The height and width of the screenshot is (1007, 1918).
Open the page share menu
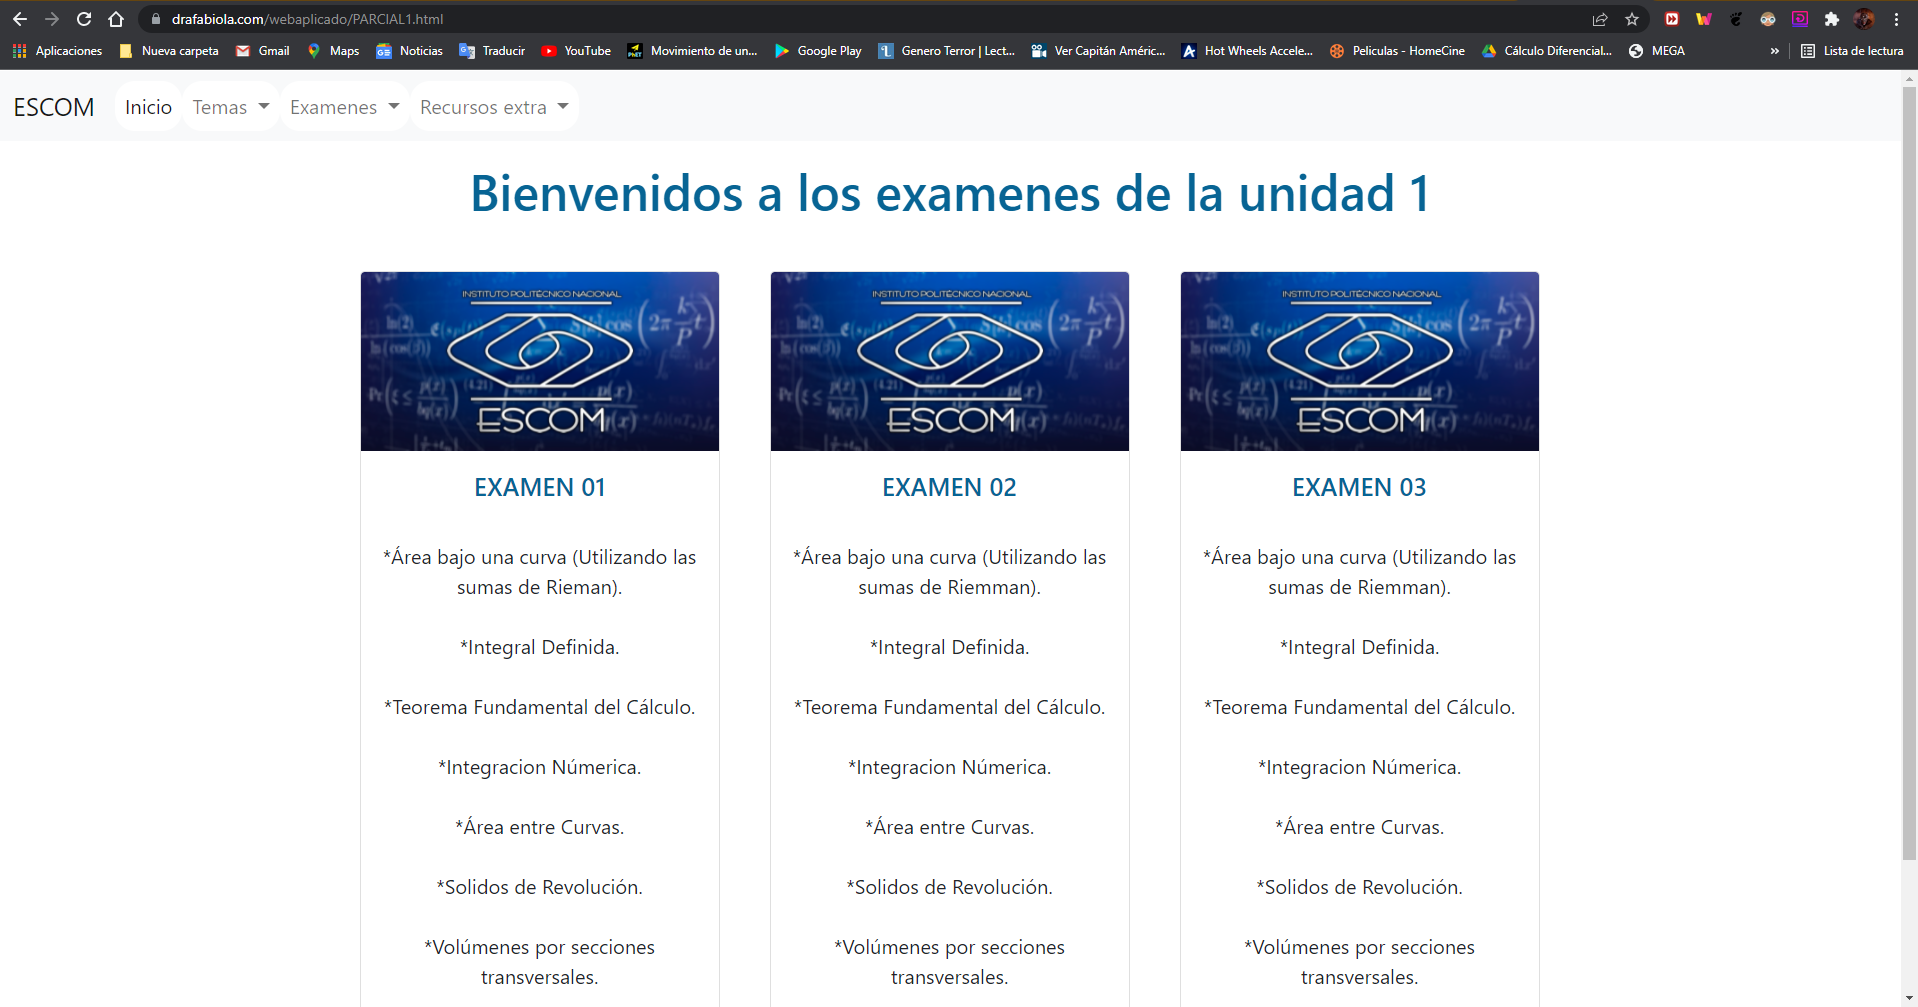pos(1600,19)
